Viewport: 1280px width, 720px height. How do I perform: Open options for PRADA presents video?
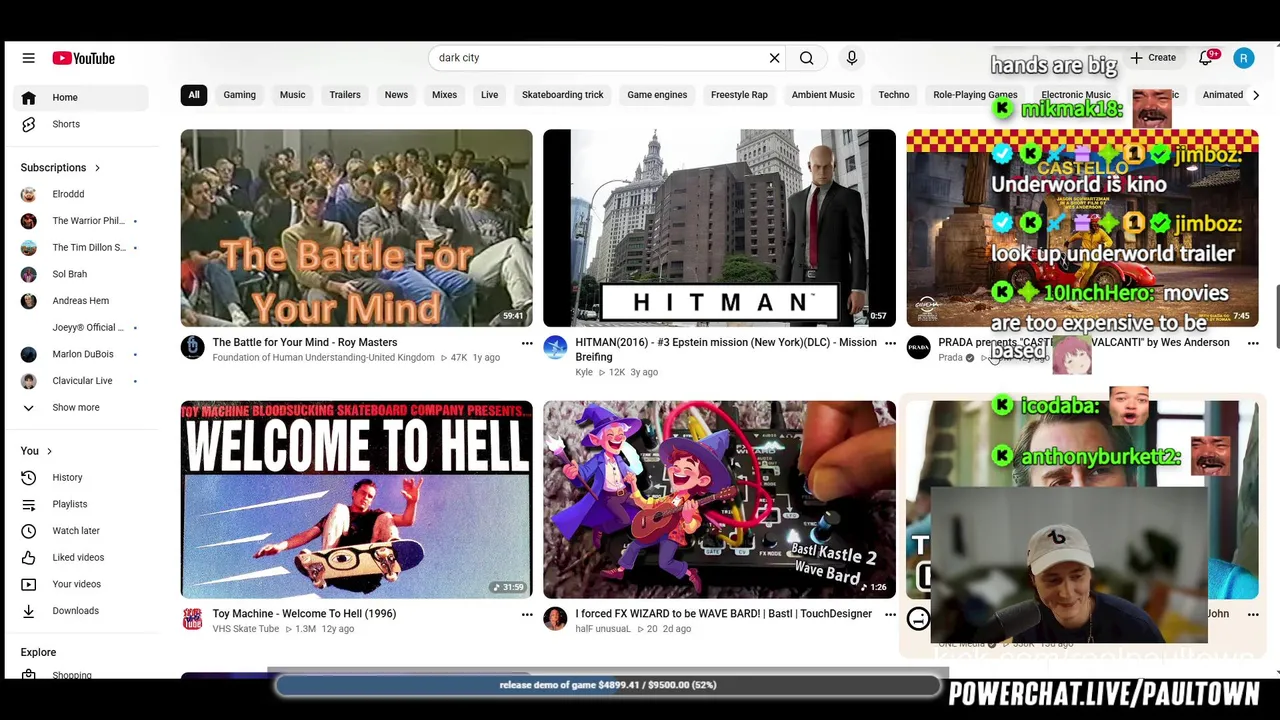pos(1253,344)
